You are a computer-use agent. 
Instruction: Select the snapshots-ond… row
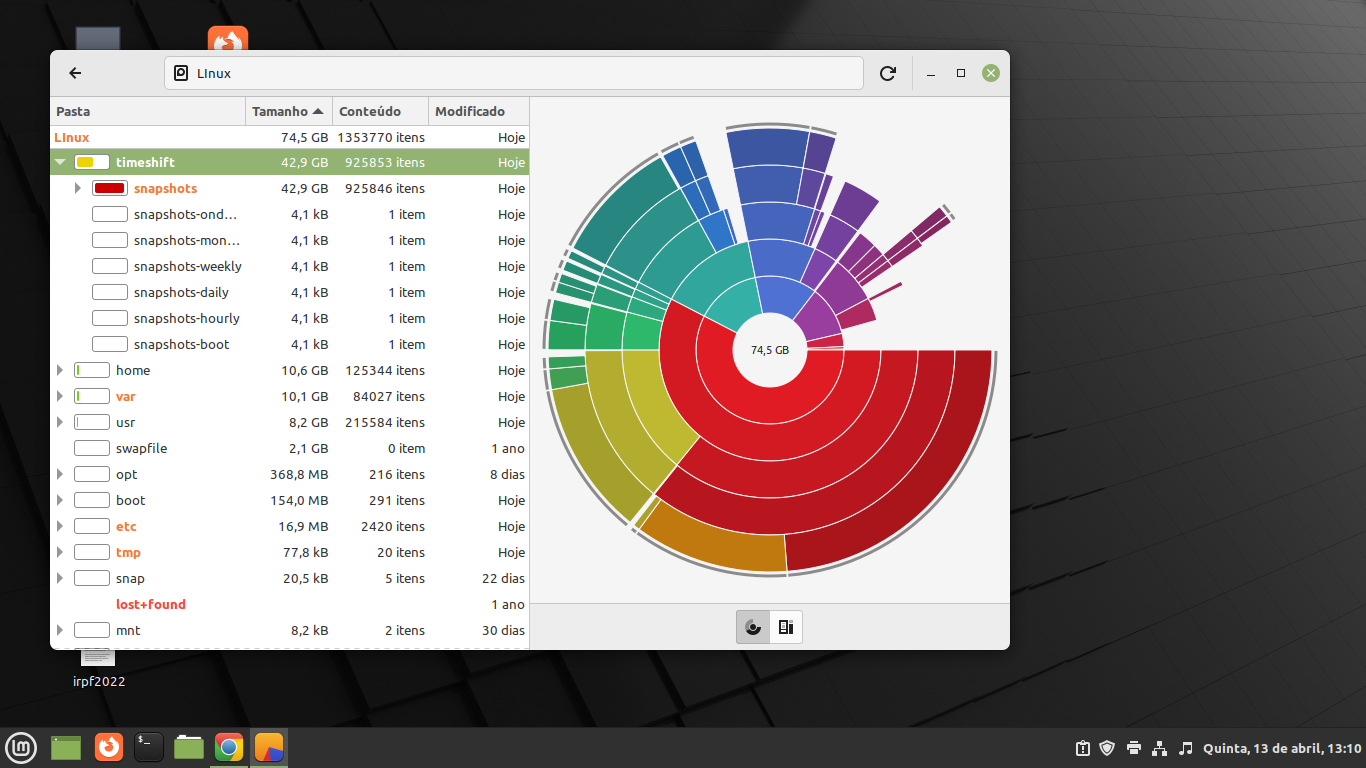click(x=289, y=214)
